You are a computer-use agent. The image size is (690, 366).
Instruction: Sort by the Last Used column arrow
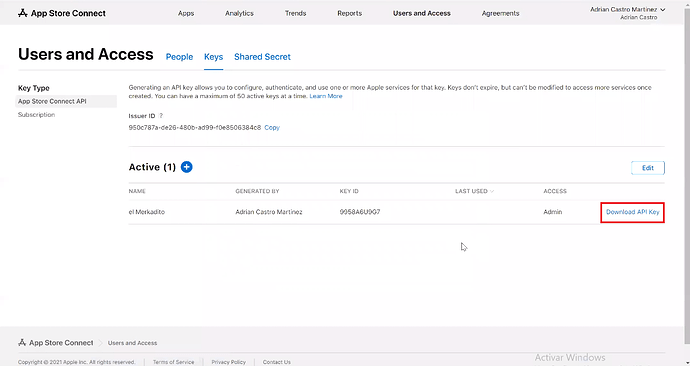[x=492, y=191]
